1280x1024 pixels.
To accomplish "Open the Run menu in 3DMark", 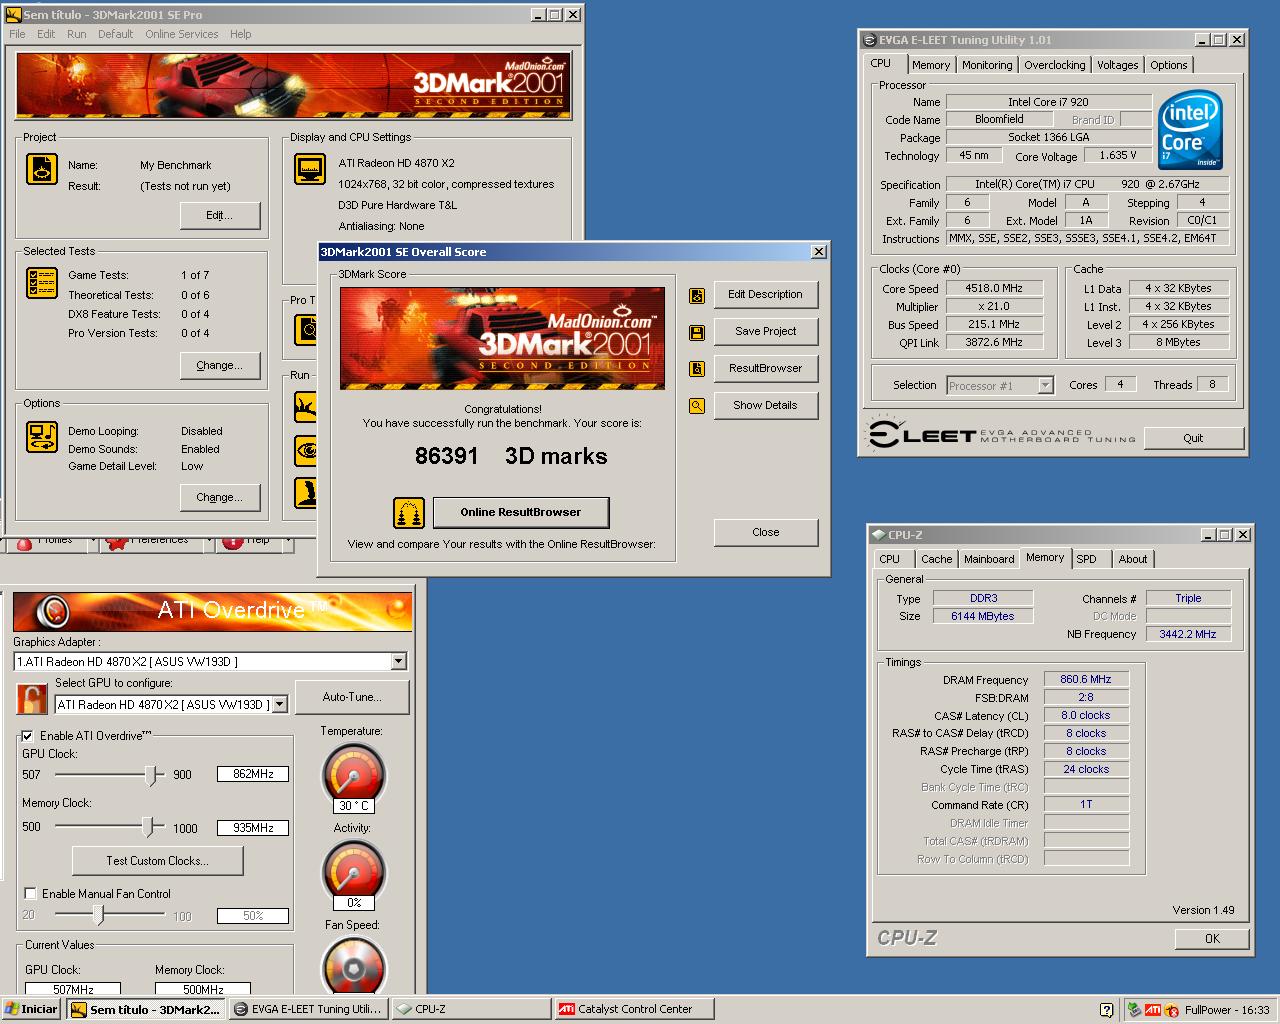I will point(76,34).
